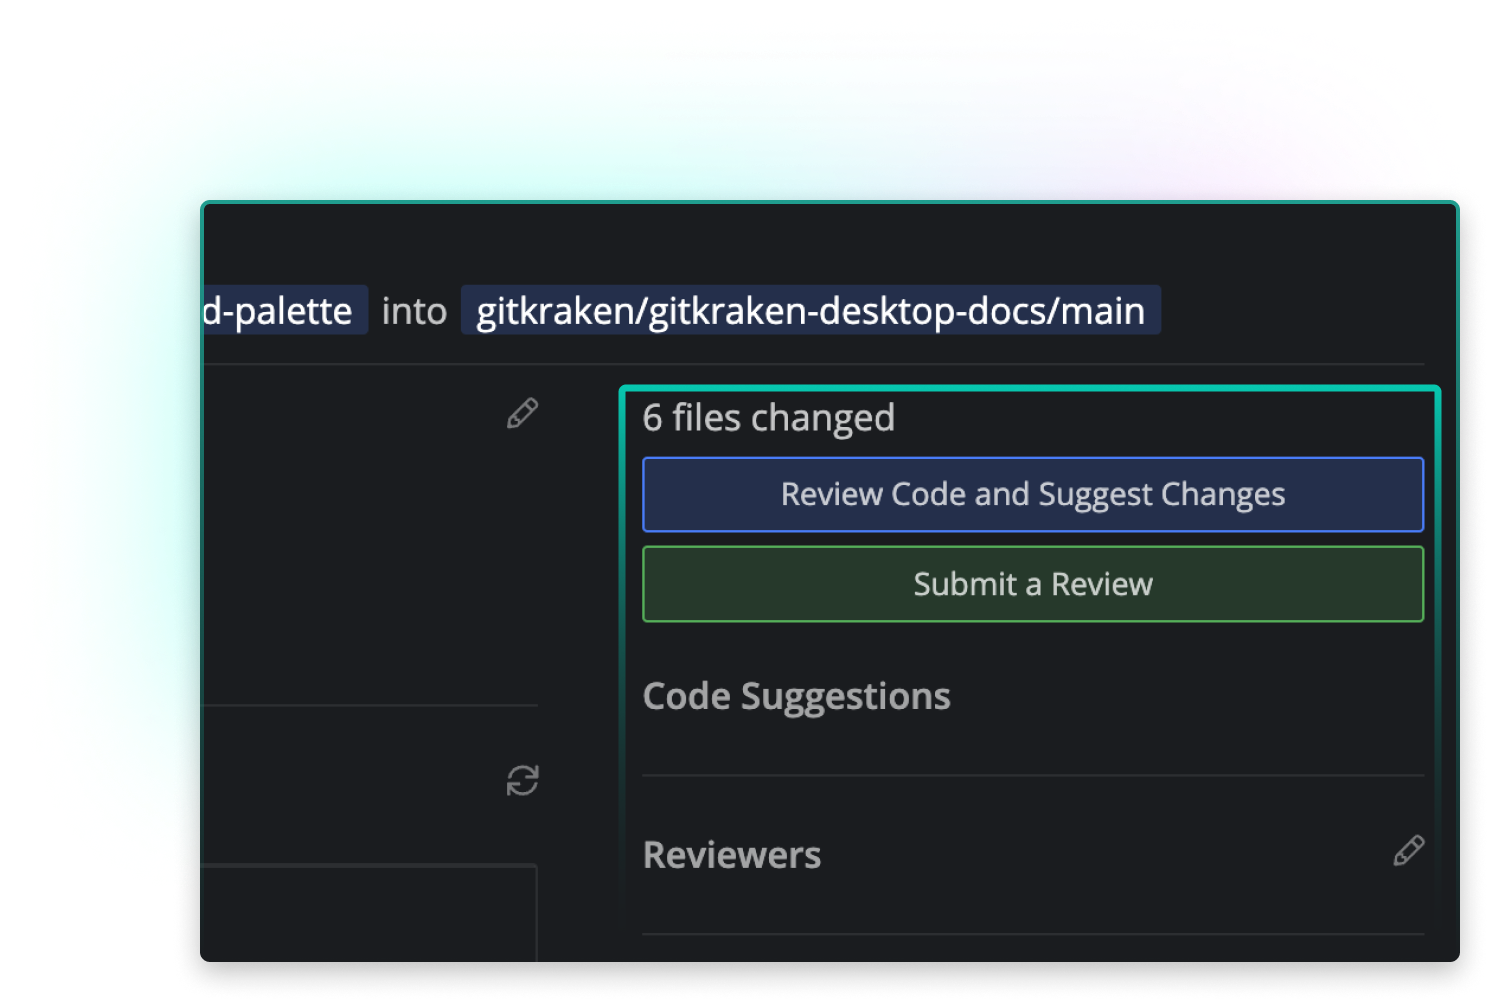Click the highlighted green Submit a Review control

pyautogui.click(x=1032, y=584)
